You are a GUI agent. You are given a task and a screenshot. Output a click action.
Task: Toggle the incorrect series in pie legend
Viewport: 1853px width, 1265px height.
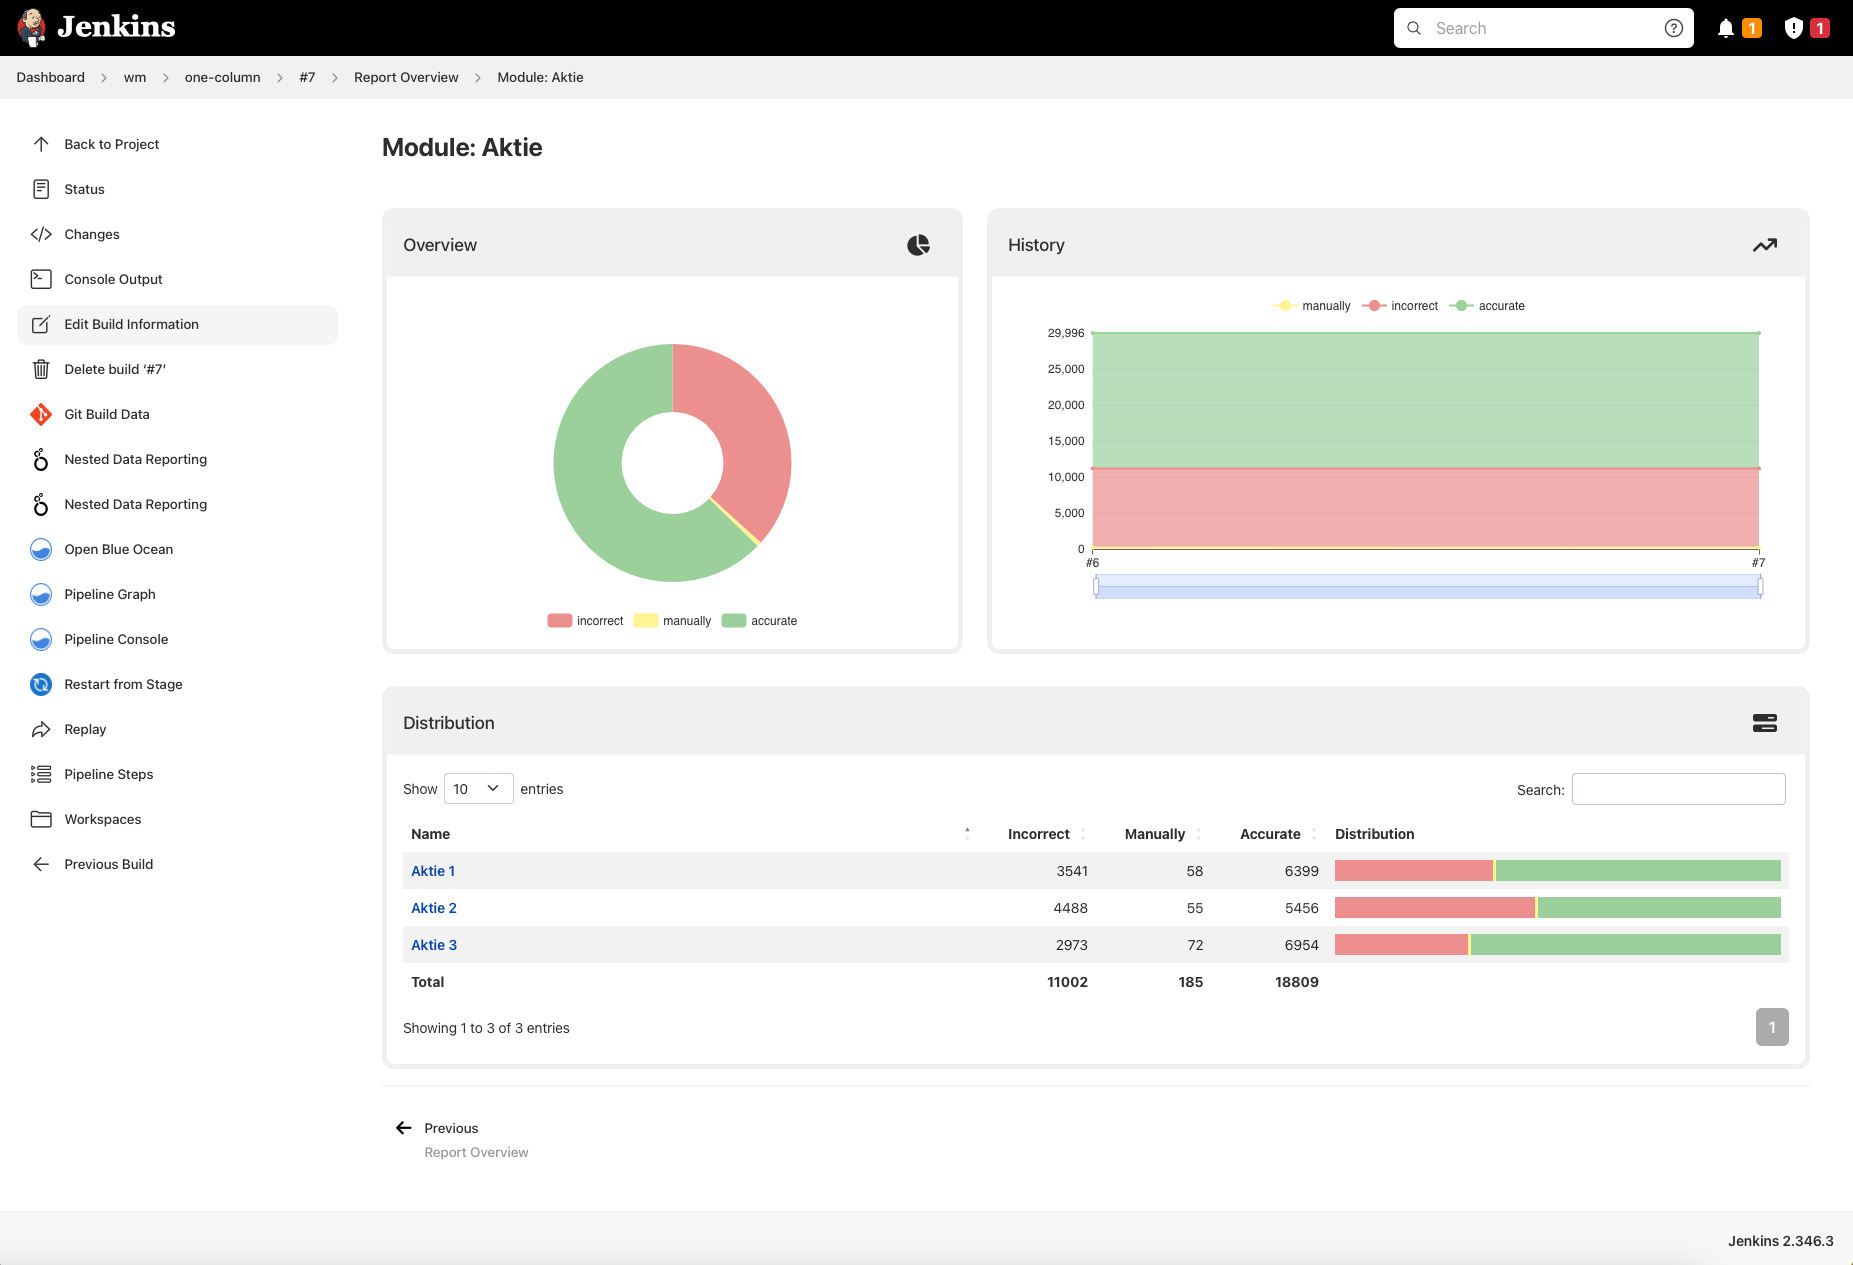[x=585, y=621]
